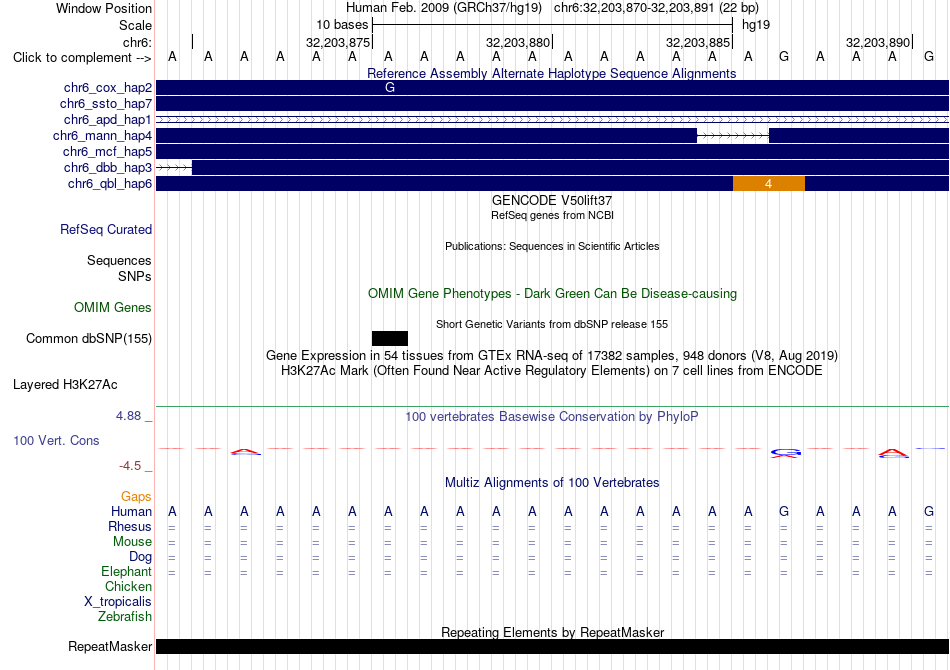This screenshot has width=950, height=670.
Task: Click the RepeatMasker track label
Action: coord(110,647)
